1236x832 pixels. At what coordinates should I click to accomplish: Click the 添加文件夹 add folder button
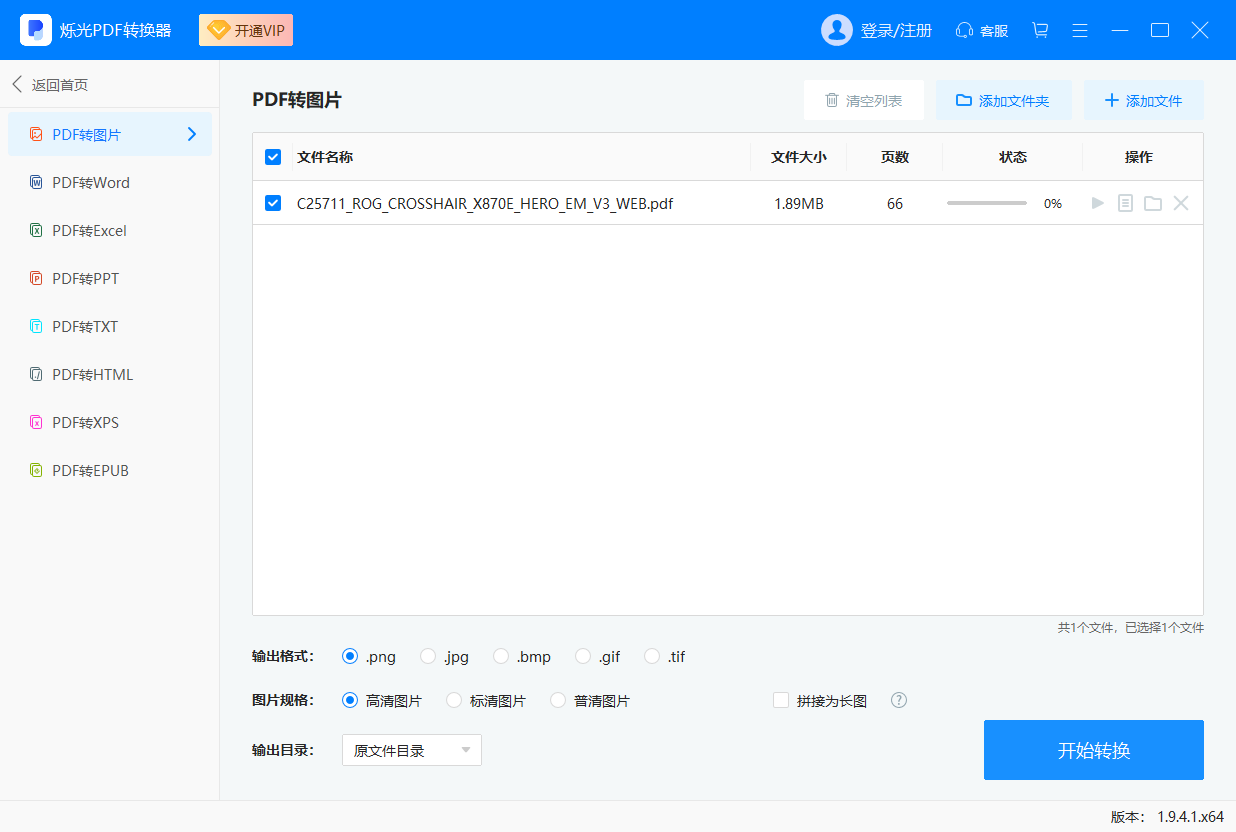[1004, 100]
